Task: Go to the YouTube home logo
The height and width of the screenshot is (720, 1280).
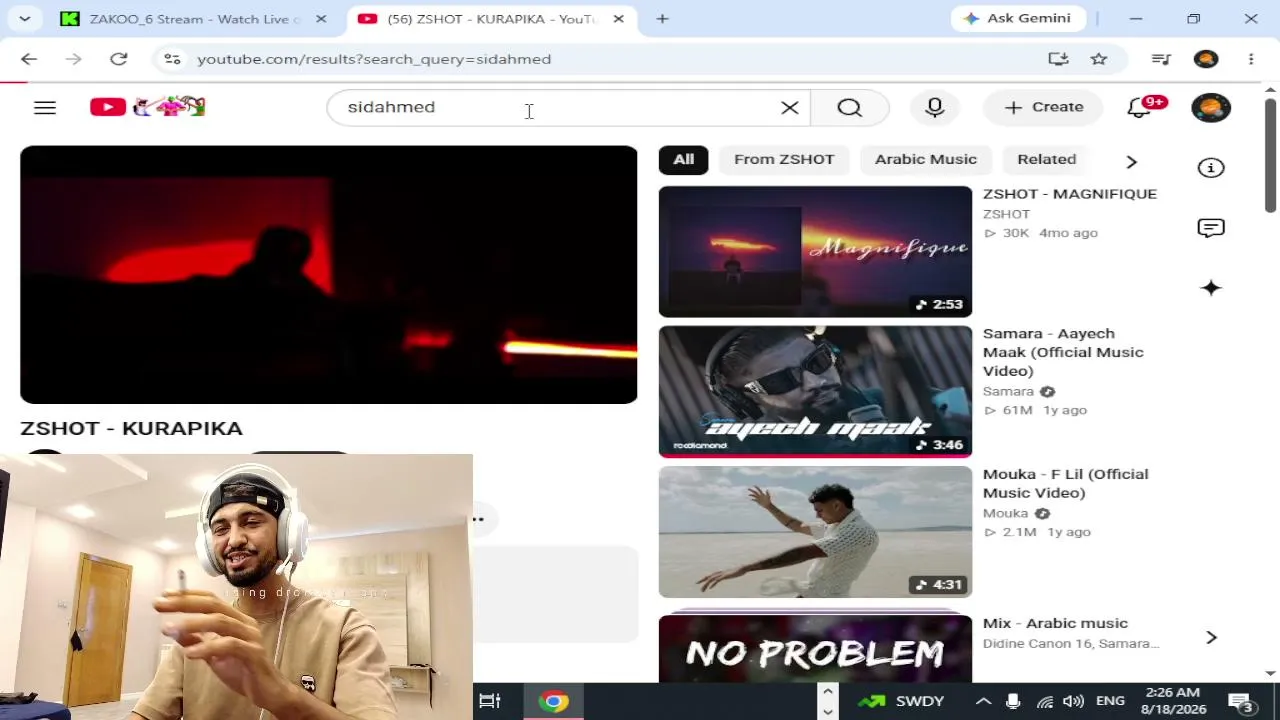Action: pyautogui.click(x=147, y=107)
